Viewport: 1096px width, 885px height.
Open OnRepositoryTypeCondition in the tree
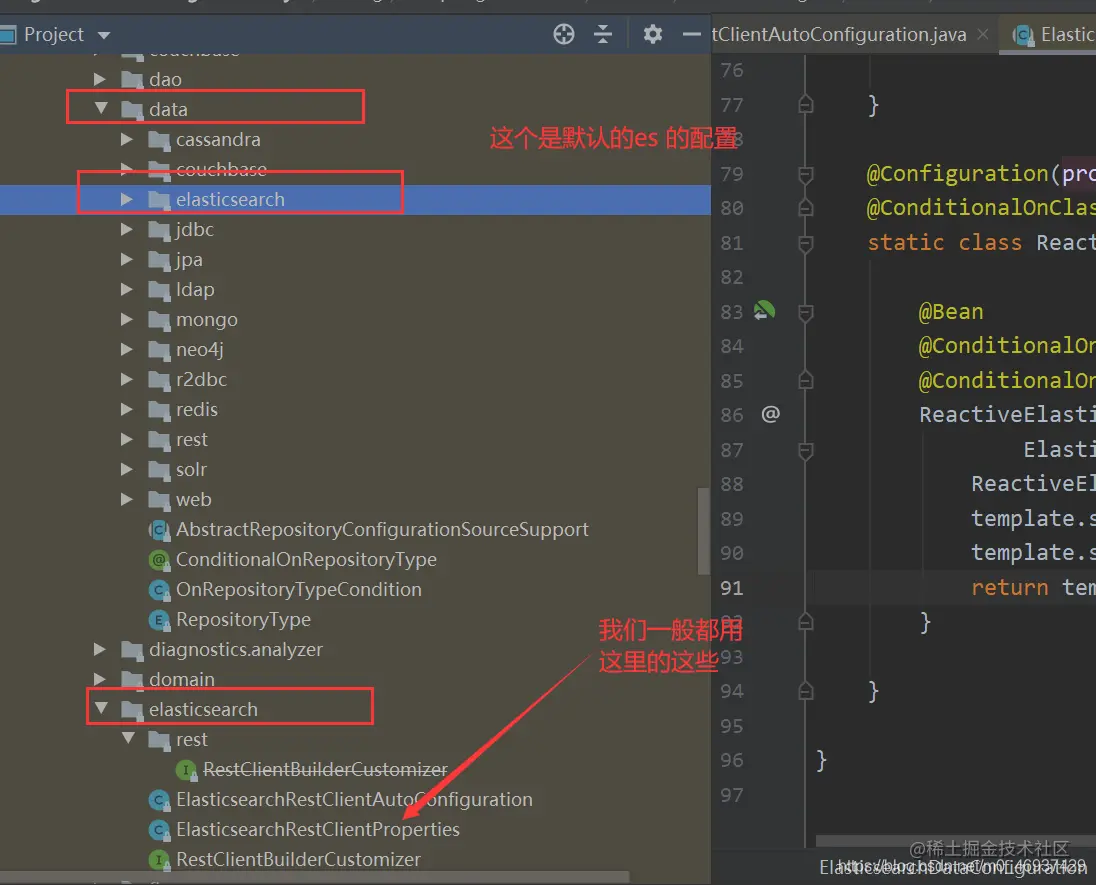point(298,589)
